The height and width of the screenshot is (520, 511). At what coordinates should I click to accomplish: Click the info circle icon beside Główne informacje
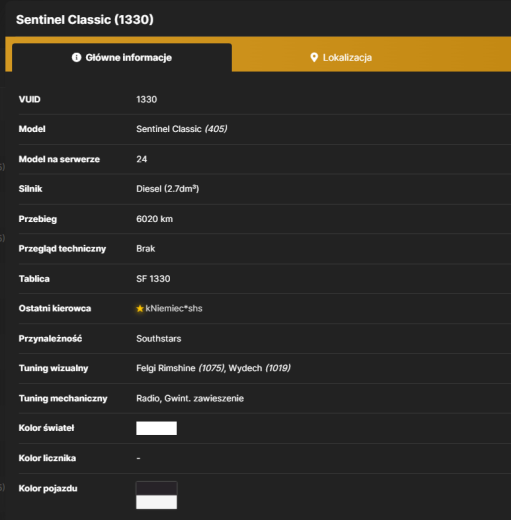pos(76,57)
